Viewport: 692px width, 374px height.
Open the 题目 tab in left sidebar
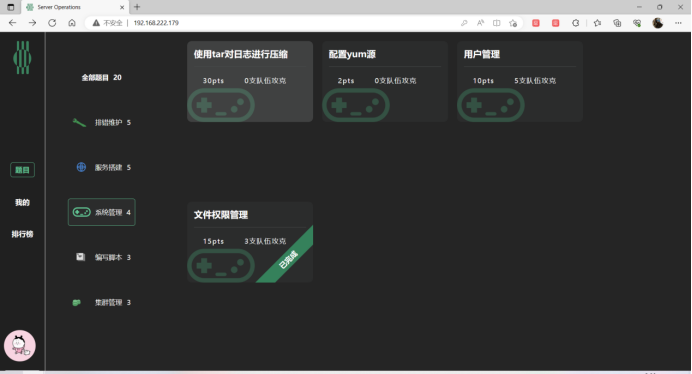[x=23, y=170]
